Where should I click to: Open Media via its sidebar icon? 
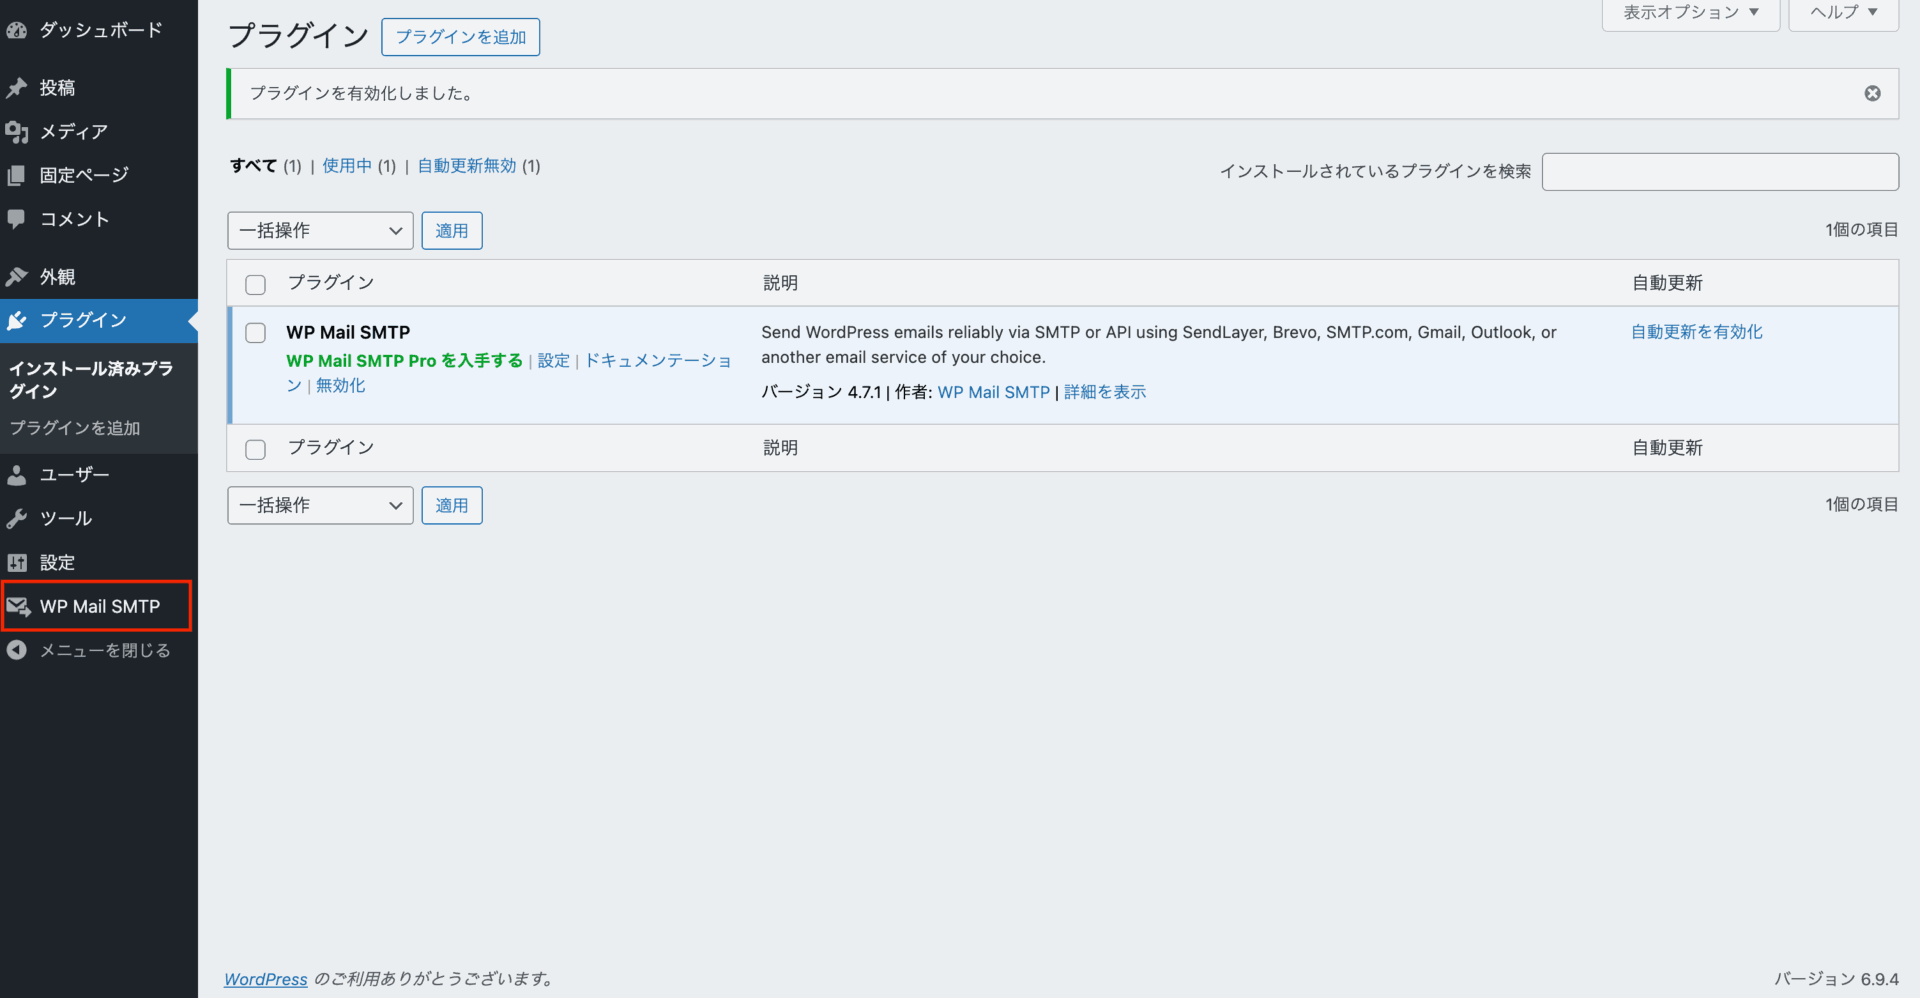click(16, 132)
